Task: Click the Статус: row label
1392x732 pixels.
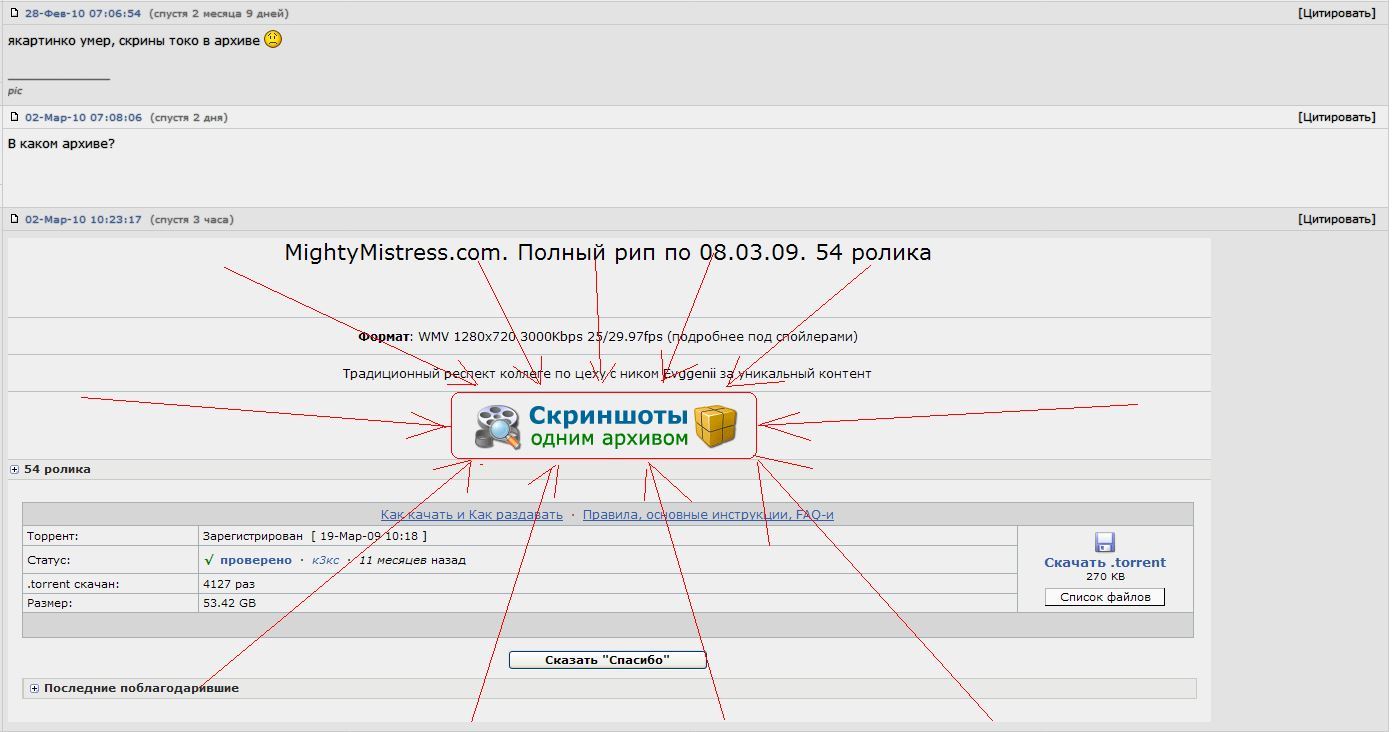Action: click(49, 560)
